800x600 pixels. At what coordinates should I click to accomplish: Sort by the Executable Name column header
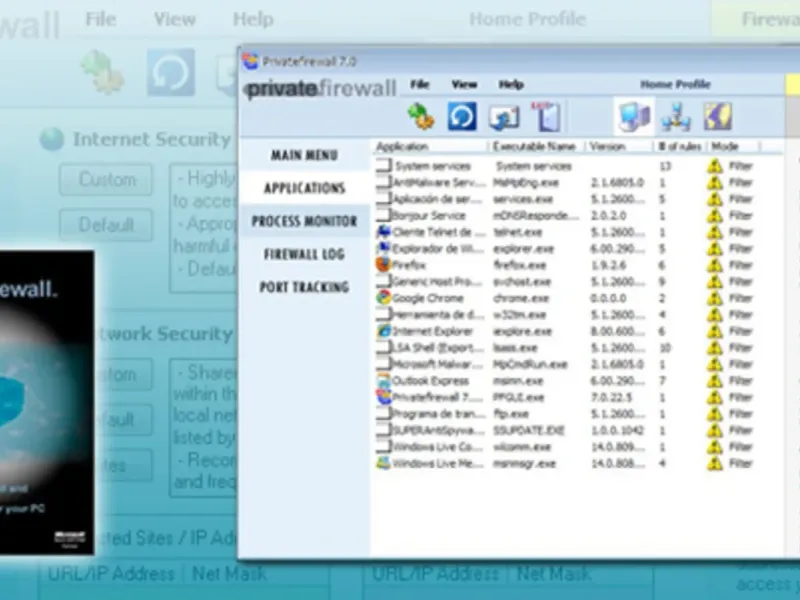[536, 147]
